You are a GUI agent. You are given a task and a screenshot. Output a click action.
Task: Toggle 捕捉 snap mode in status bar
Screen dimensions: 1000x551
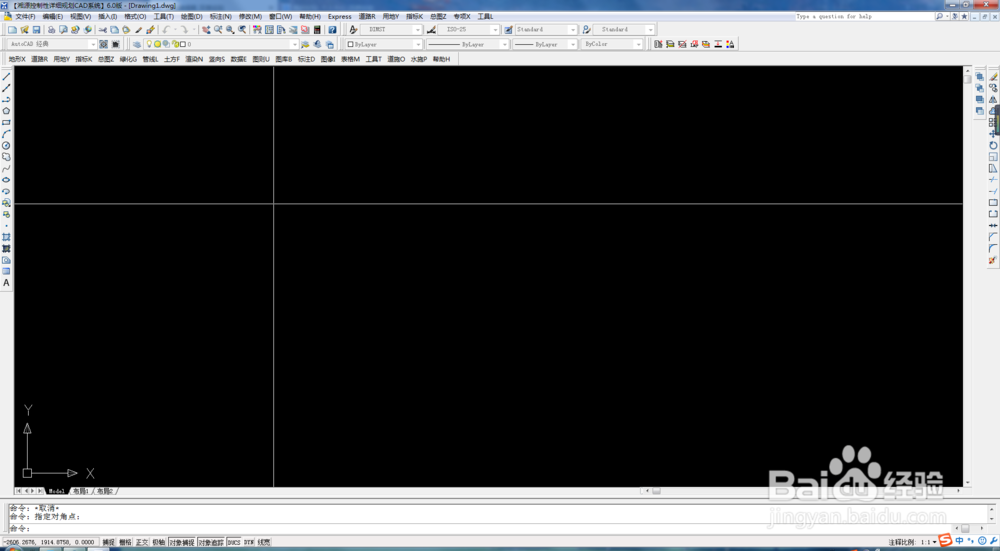click(108, 542)
